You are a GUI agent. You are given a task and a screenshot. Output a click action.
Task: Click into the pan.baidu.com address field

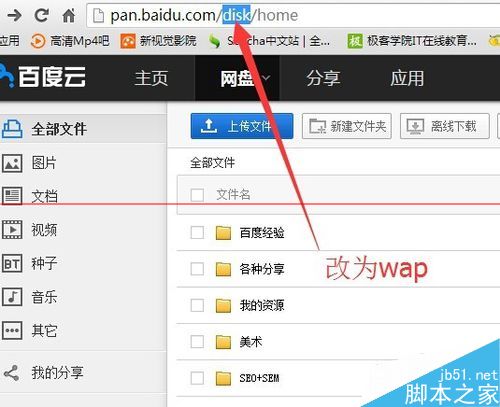(x=293, y=15)
